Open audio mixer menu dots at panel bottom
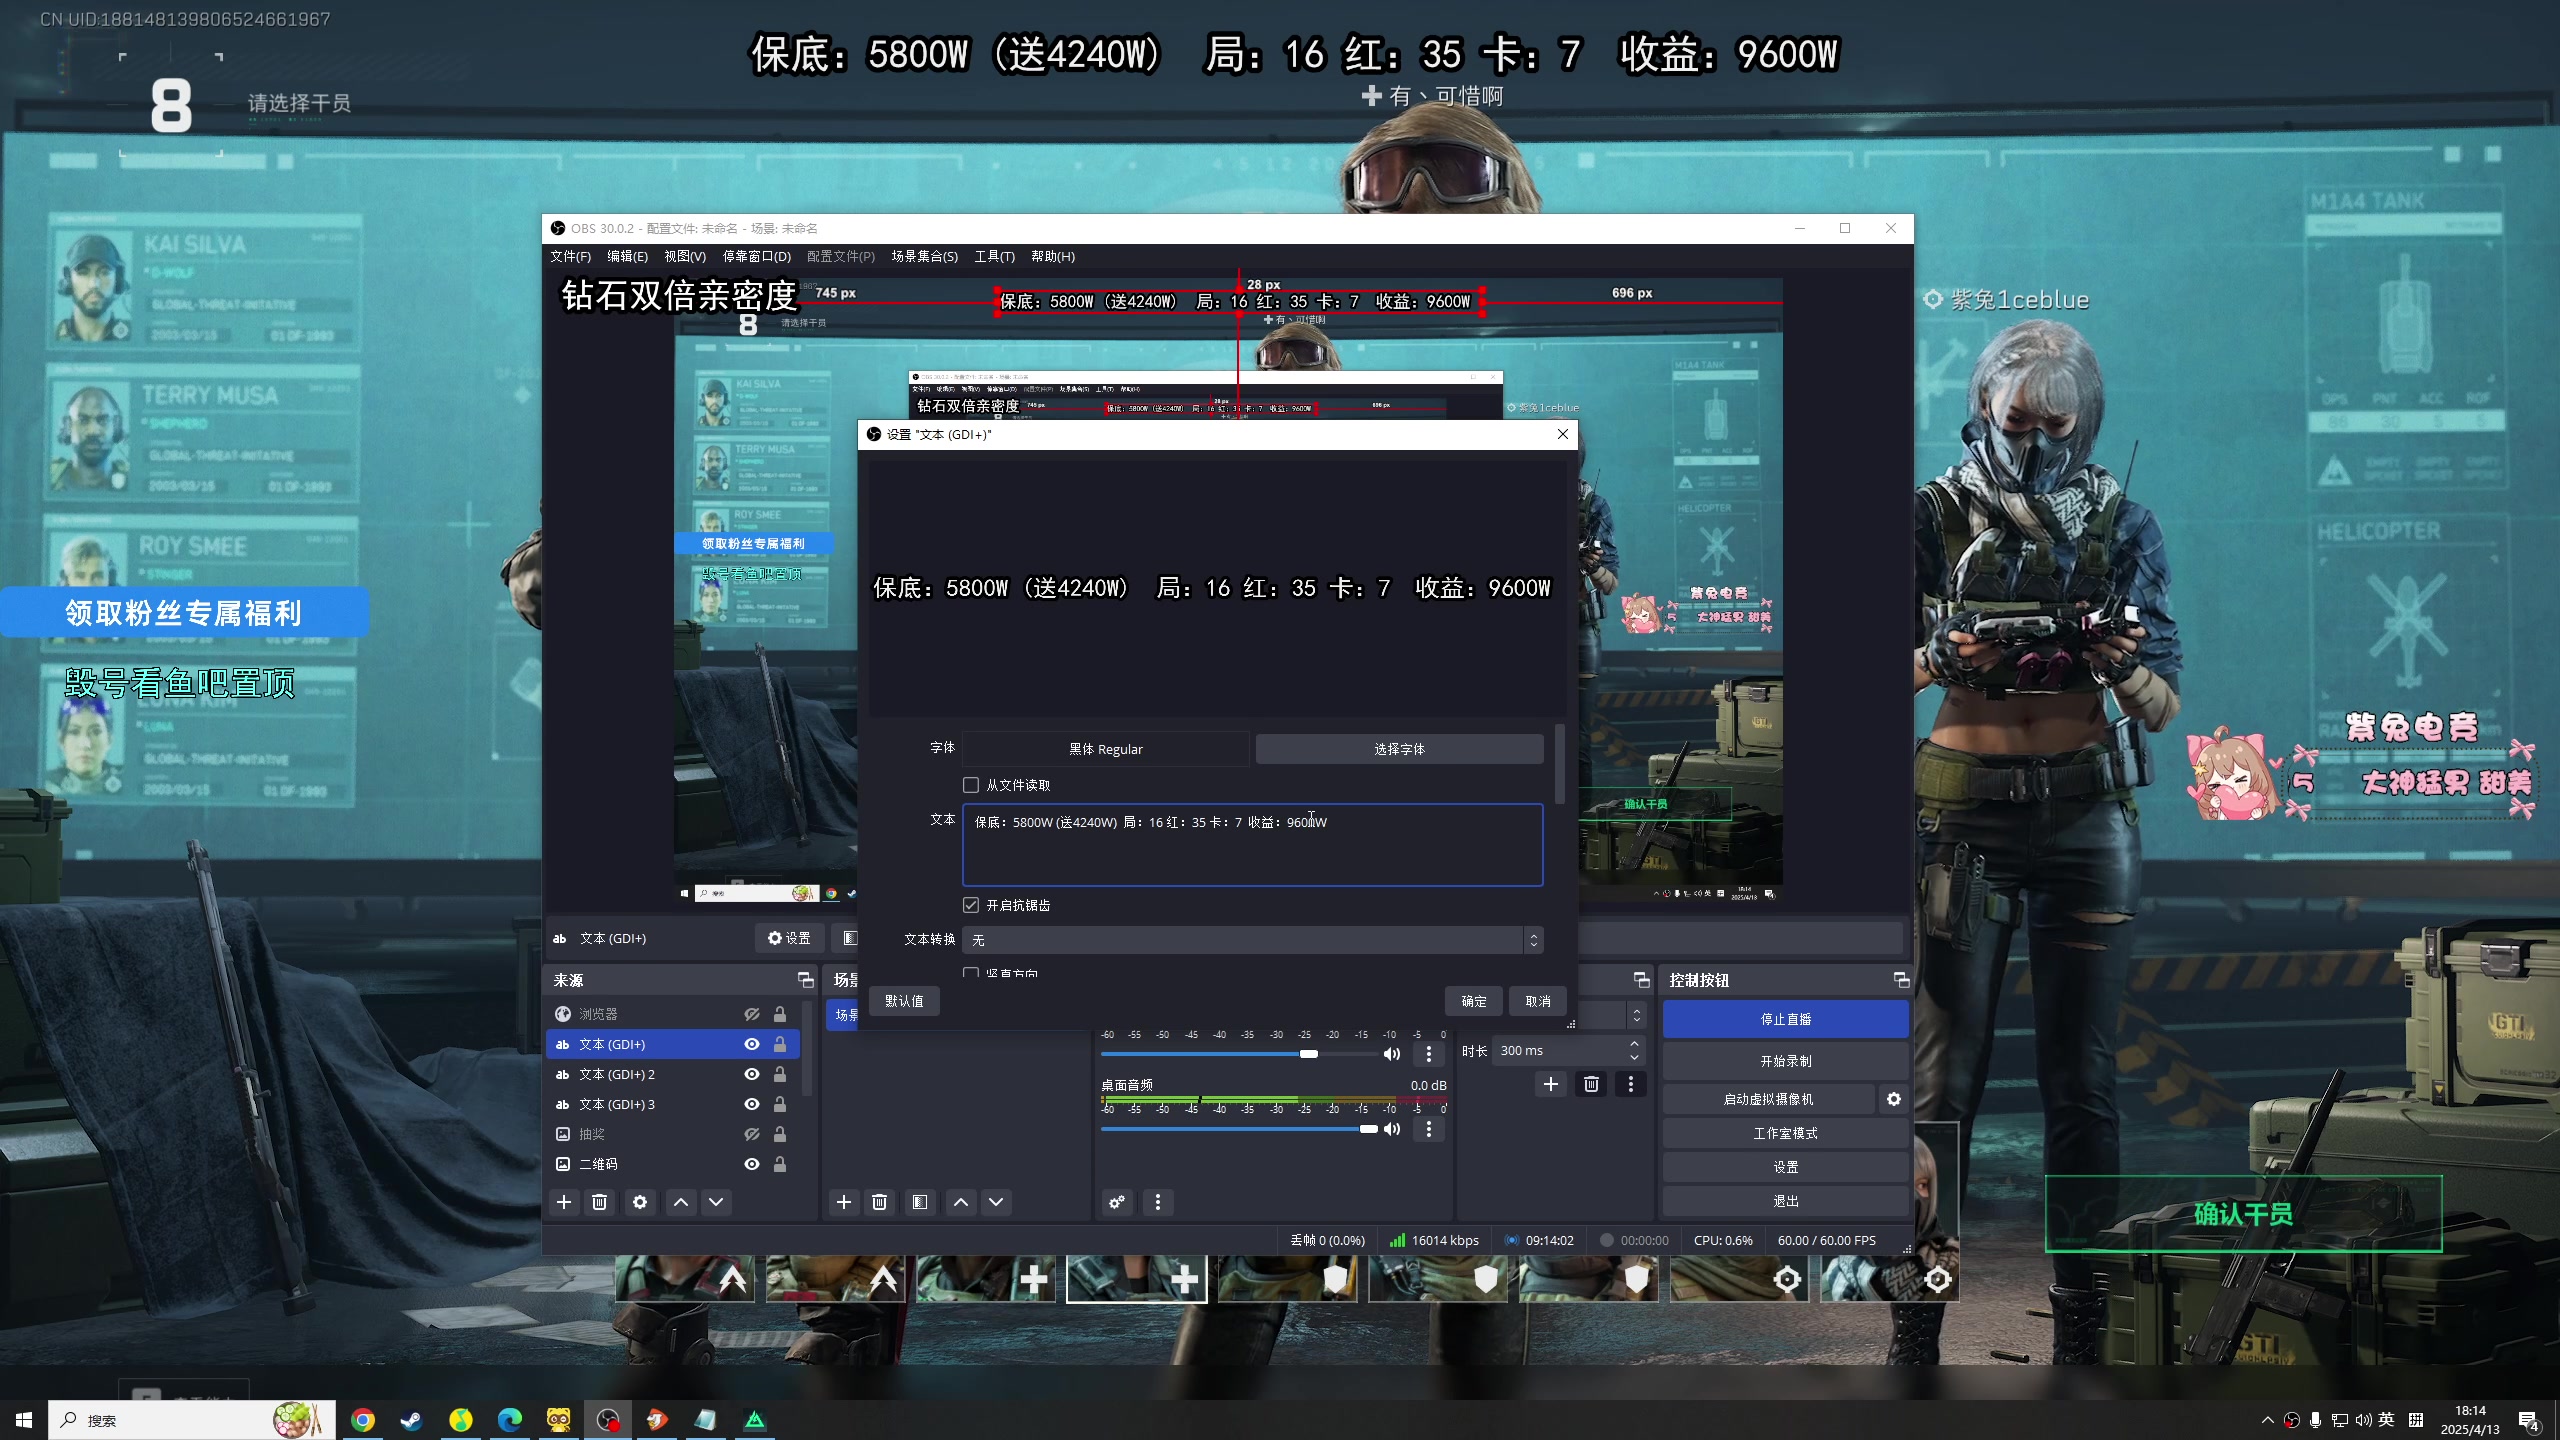 pos(1158,1202)
